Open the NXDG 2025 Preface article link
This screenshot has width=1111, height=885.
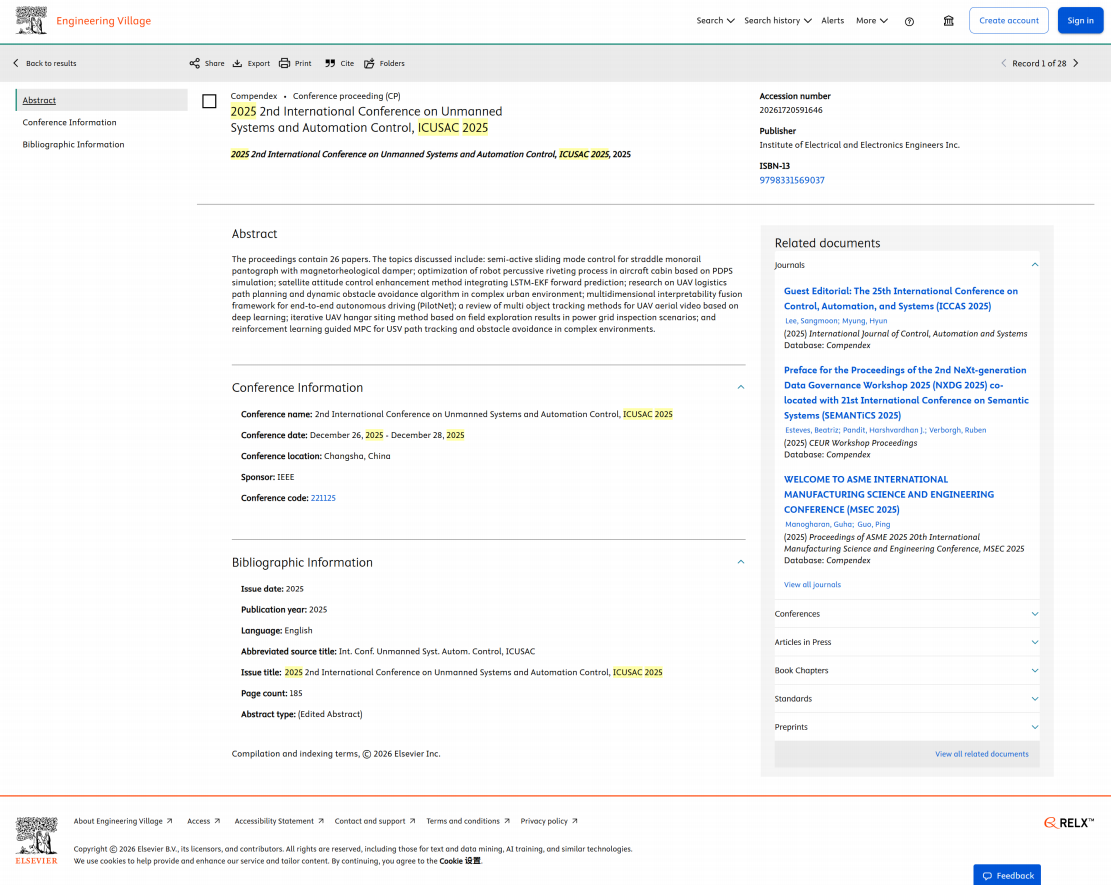pos(906,393)
